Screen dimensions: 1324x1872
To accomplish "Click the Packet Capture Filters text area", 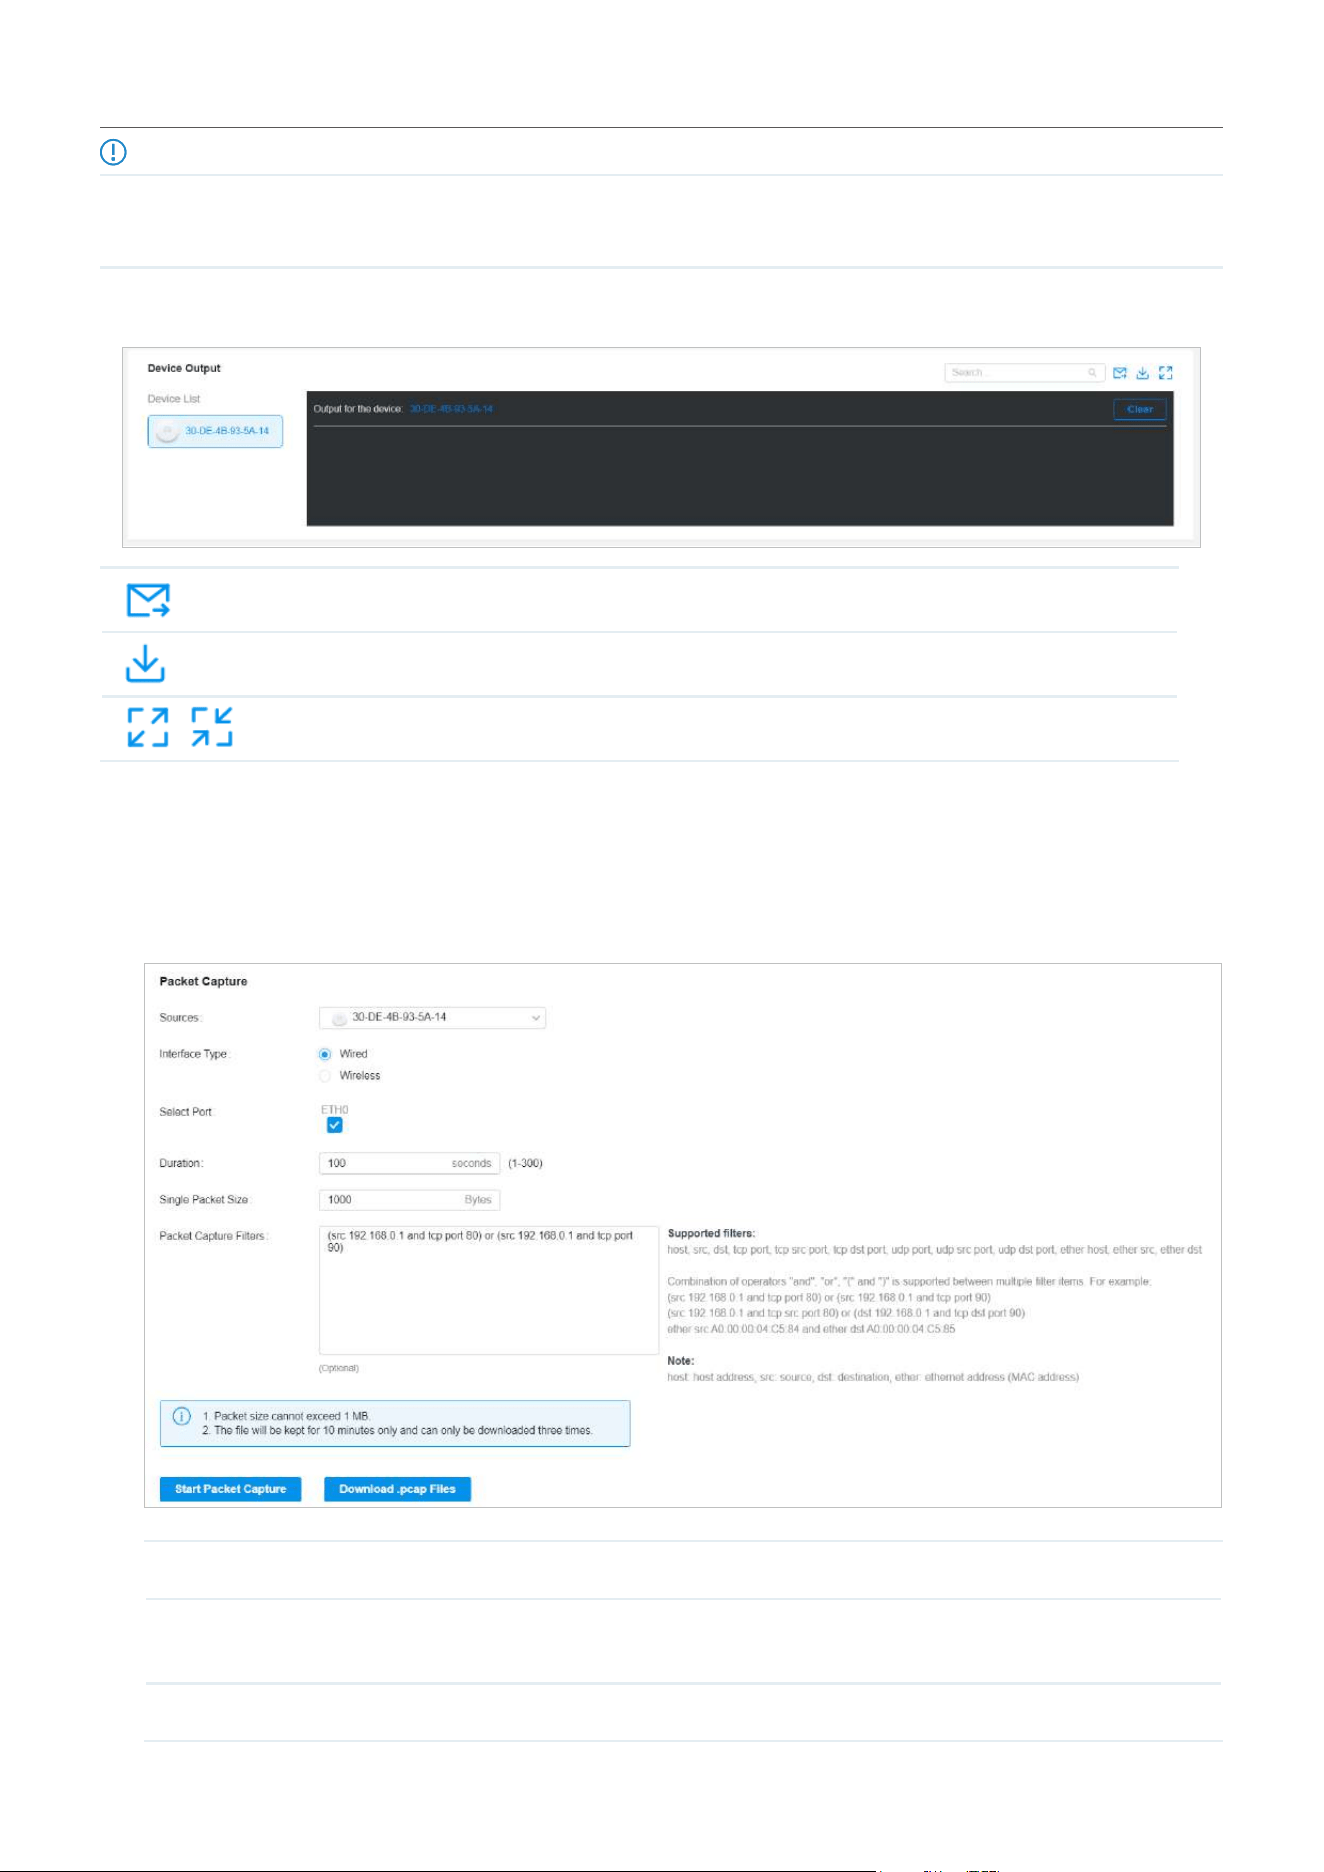I will pyautogui.click(x=489, y=1290).
